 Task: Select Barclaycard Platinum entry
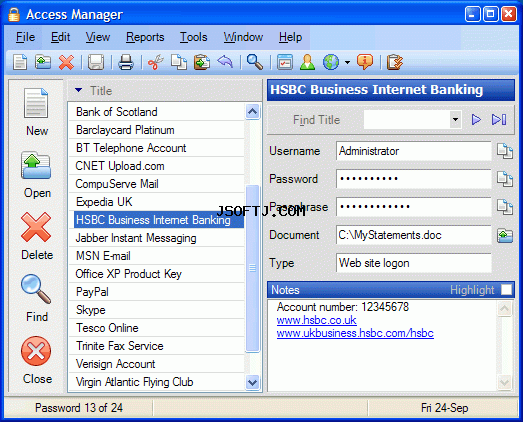click(156, 130)
